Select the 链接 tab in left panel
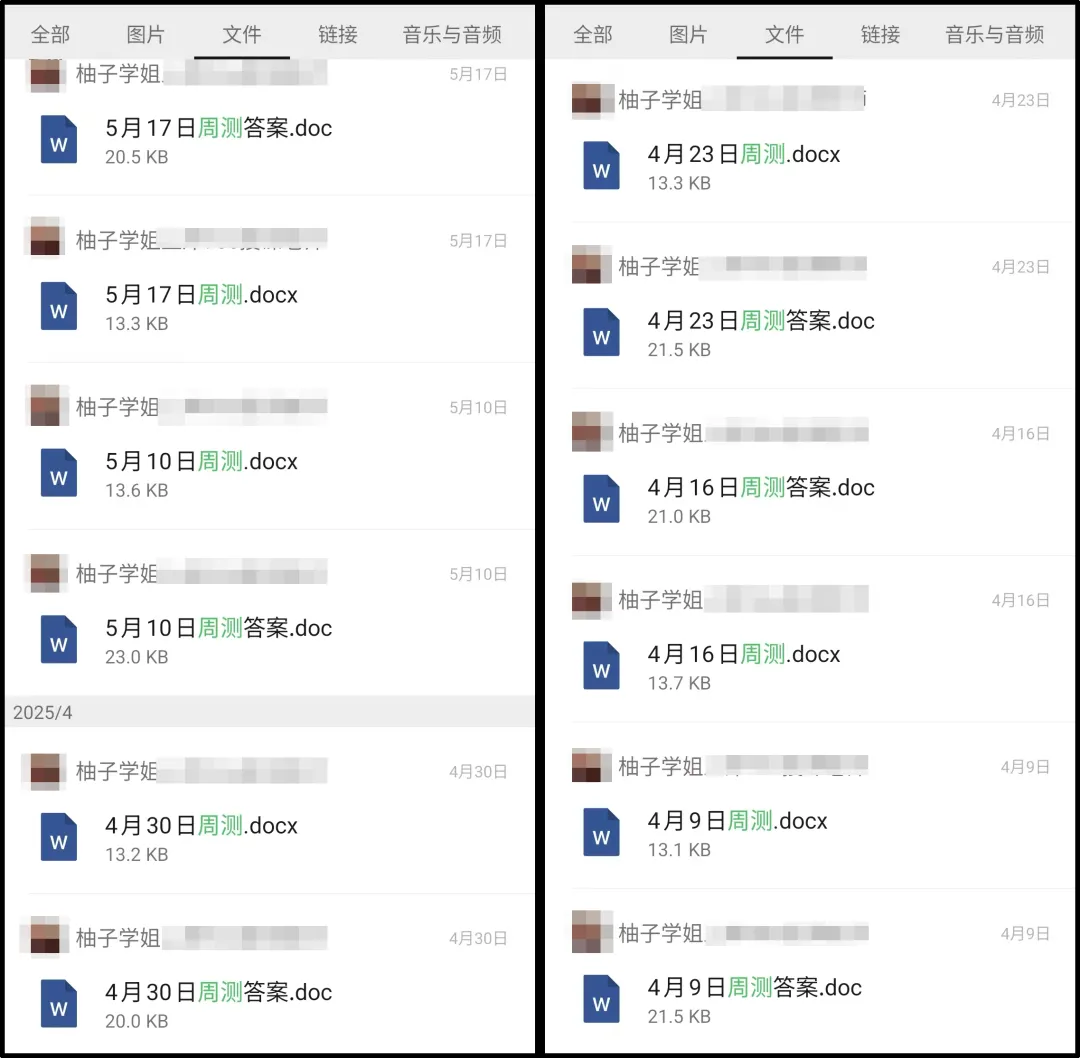This screenshot has width=1080, height=1058. [338, 34]
